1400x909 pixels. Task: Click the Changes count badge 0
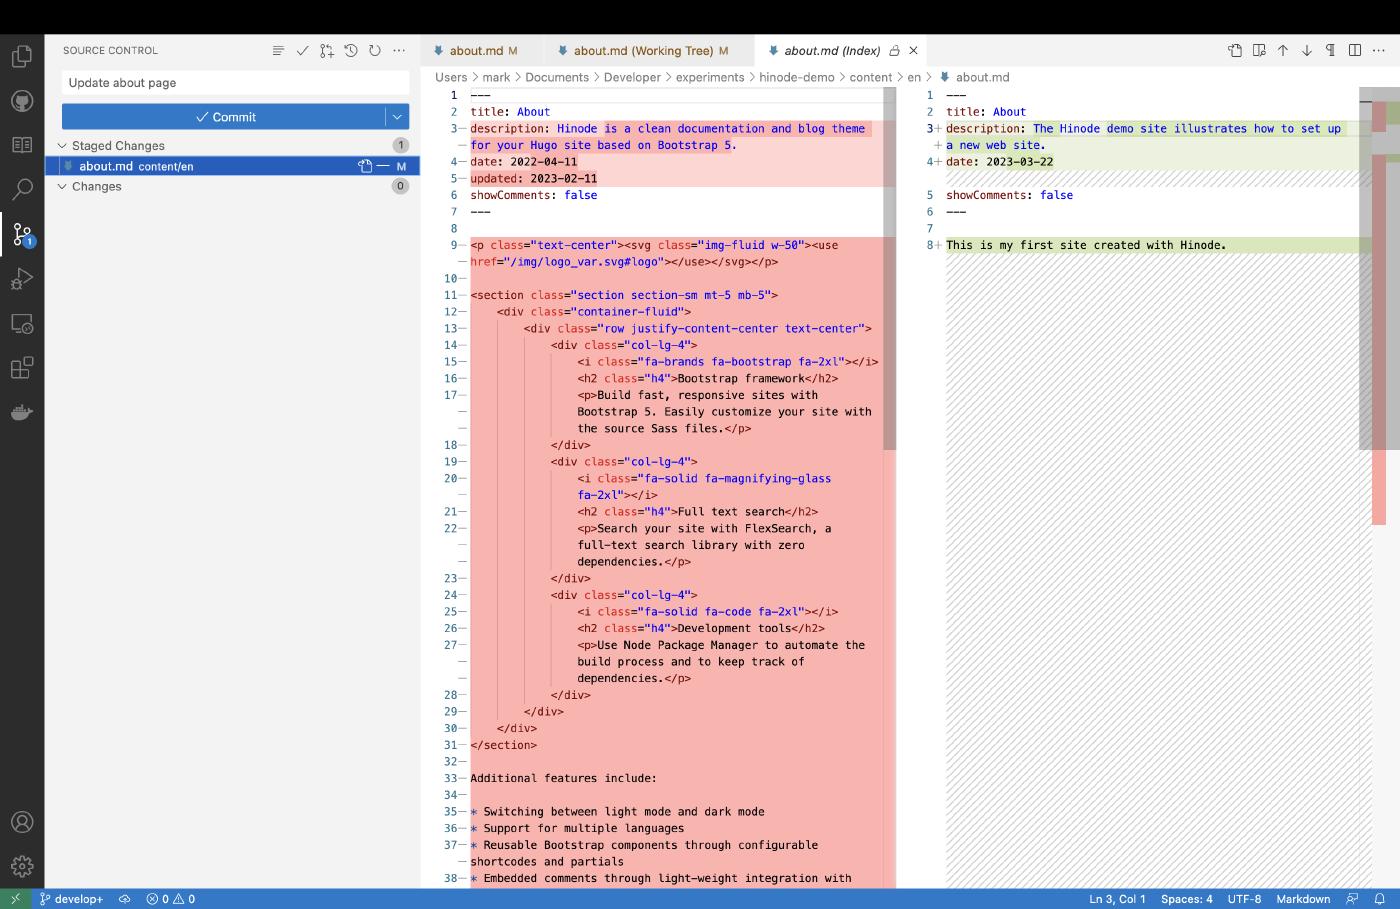click(x=400, y=186)
